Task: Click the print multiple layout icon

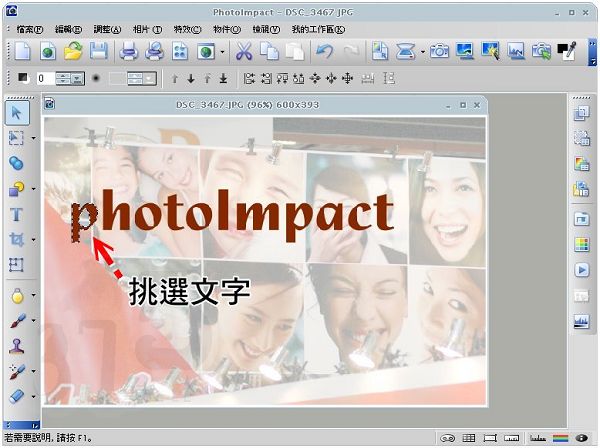Action: click(180, 51)
